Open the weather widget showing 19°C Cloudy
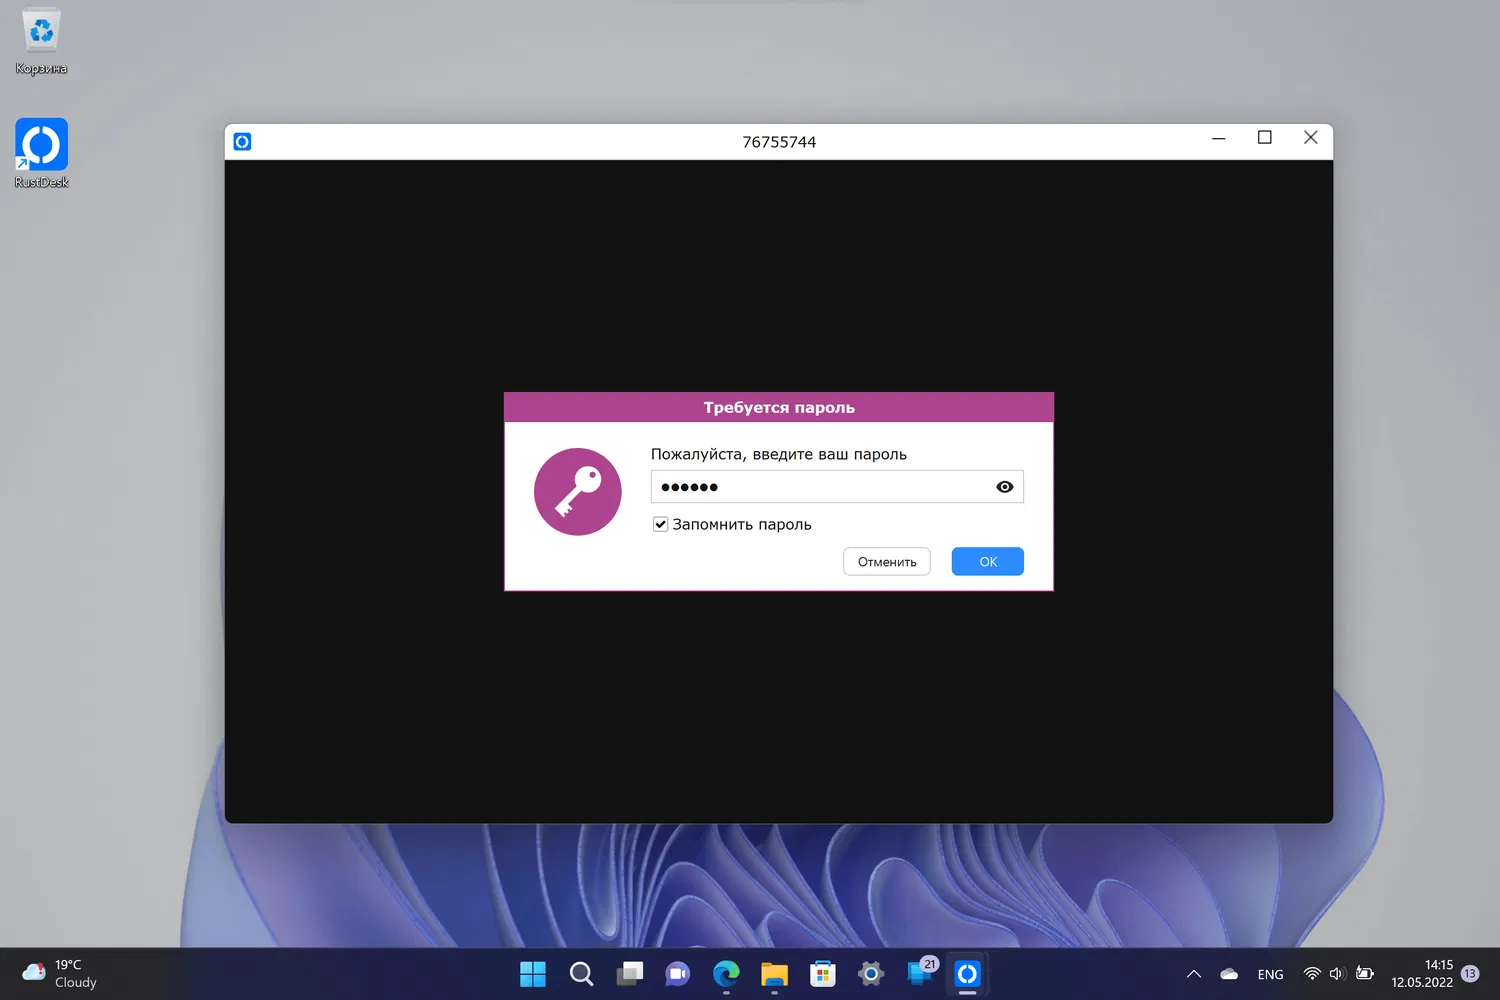Viewport: 1500px width, 1000px height. pos(60,974)
